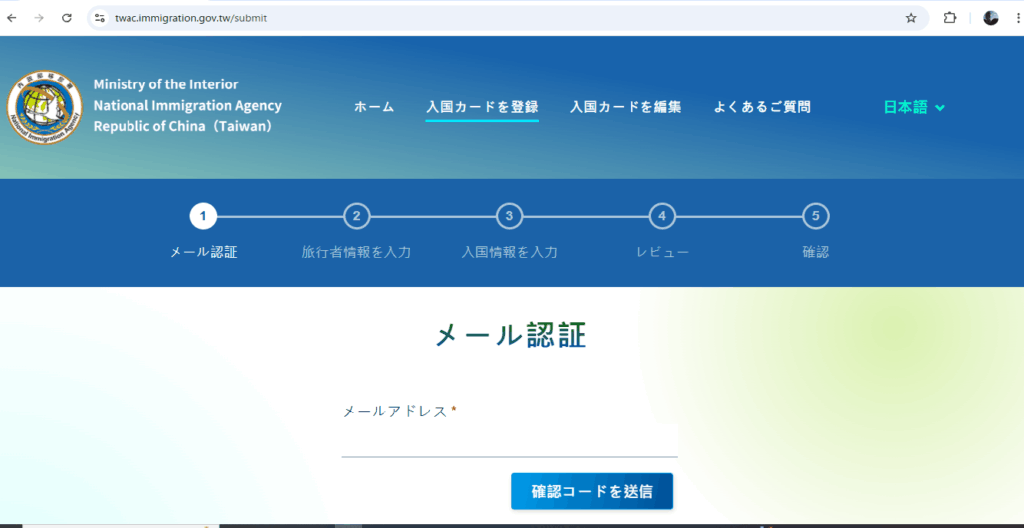1024x528 pixels.
Task: Click the メールアドレス input field
Action: click(509, 441)
